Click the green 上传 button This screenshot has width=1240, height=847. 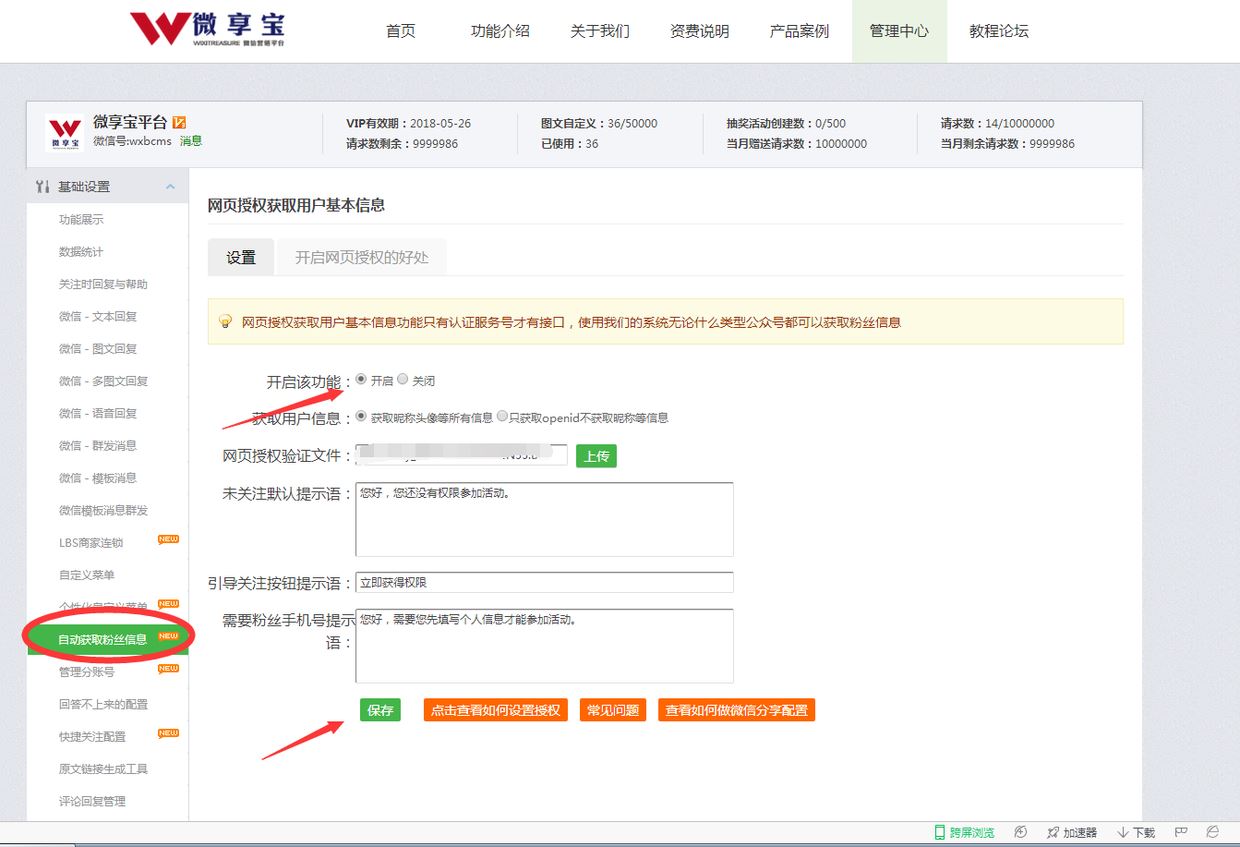(x=596, y=456)
